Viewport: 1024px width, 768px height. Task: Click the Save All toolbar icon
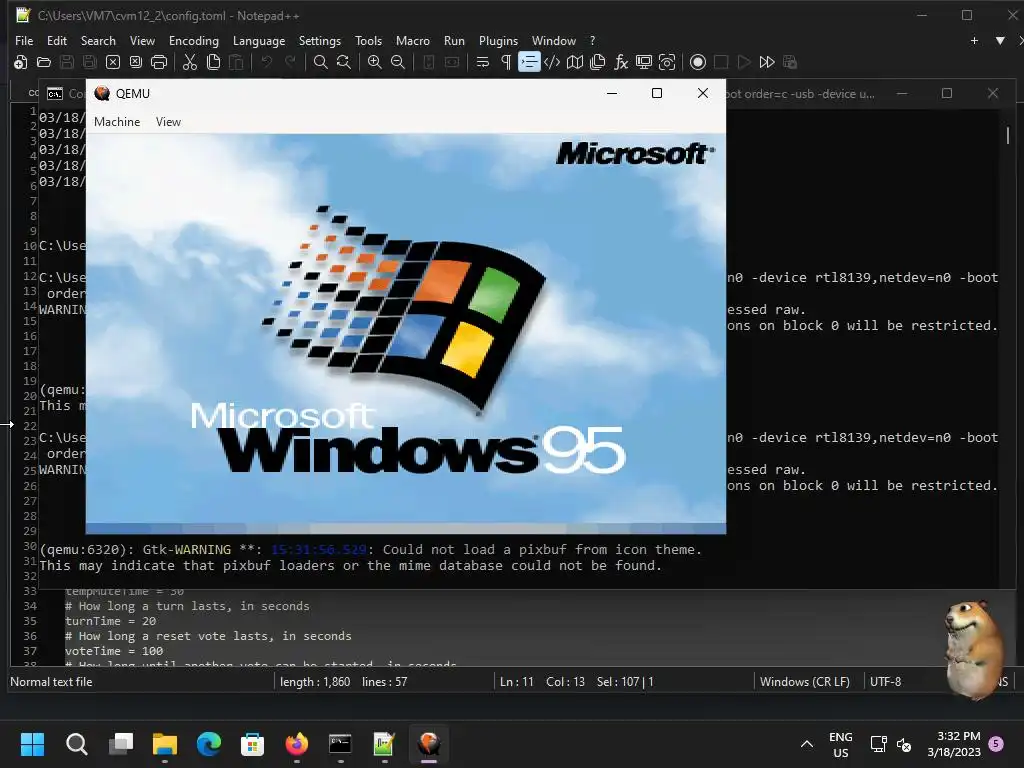(x=89, y=62)
